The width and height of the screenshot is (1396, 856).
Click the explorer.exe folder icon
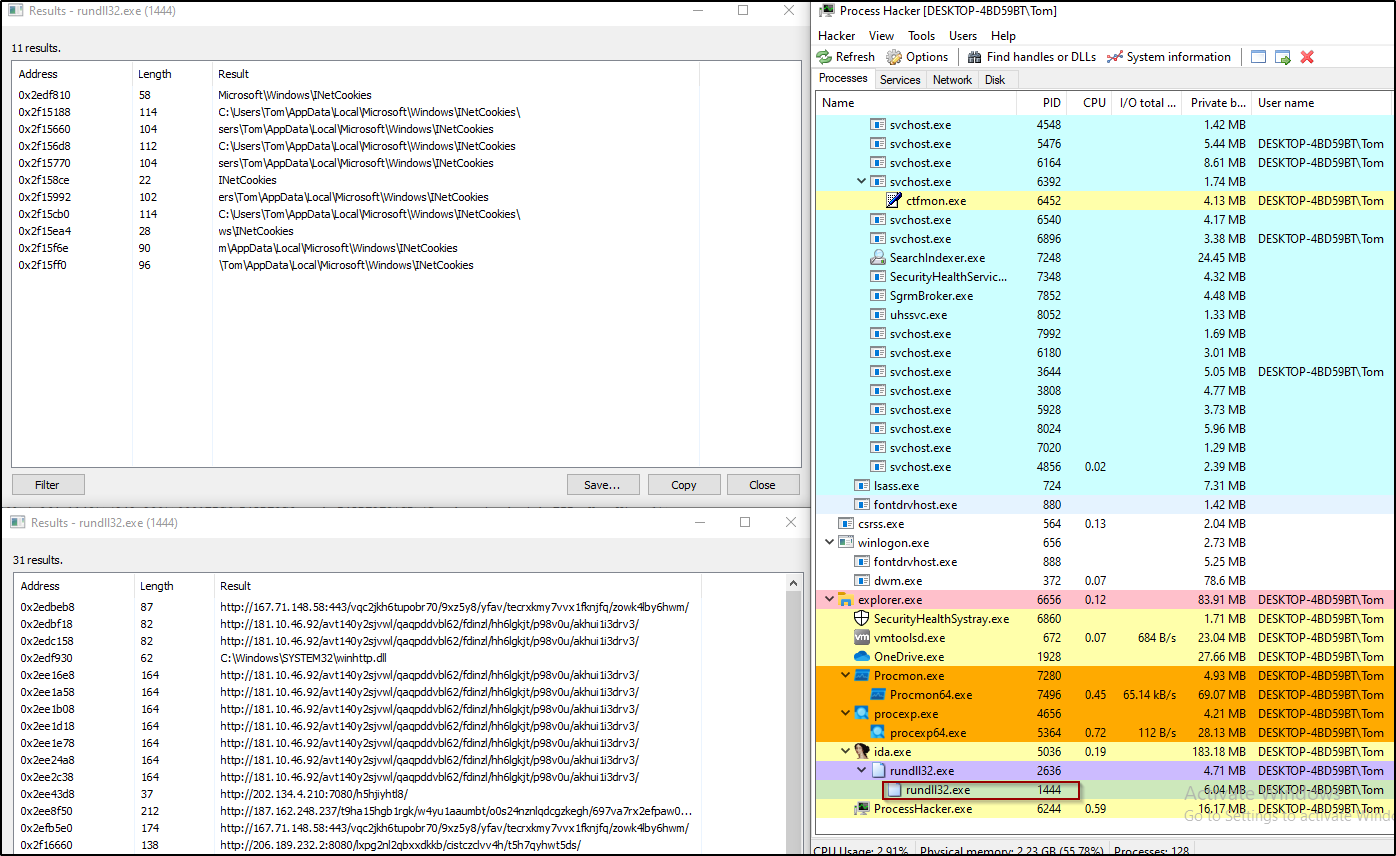pos(846,600)
